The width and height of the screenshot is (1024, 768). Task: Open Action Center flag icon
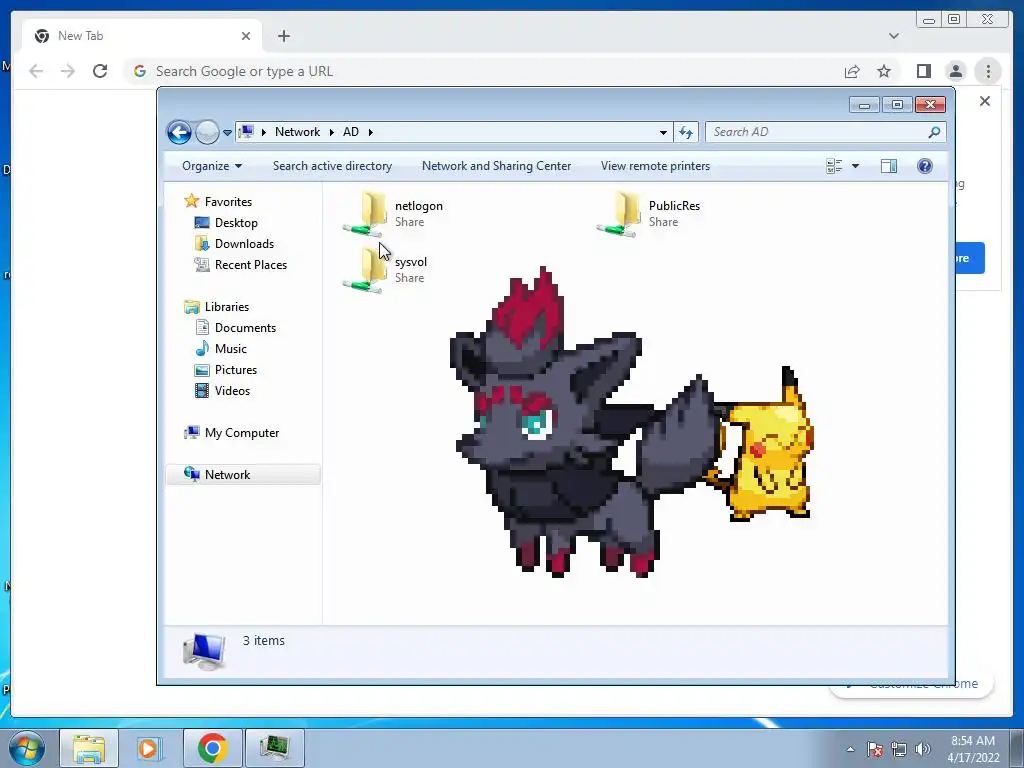tap(875, 749)
